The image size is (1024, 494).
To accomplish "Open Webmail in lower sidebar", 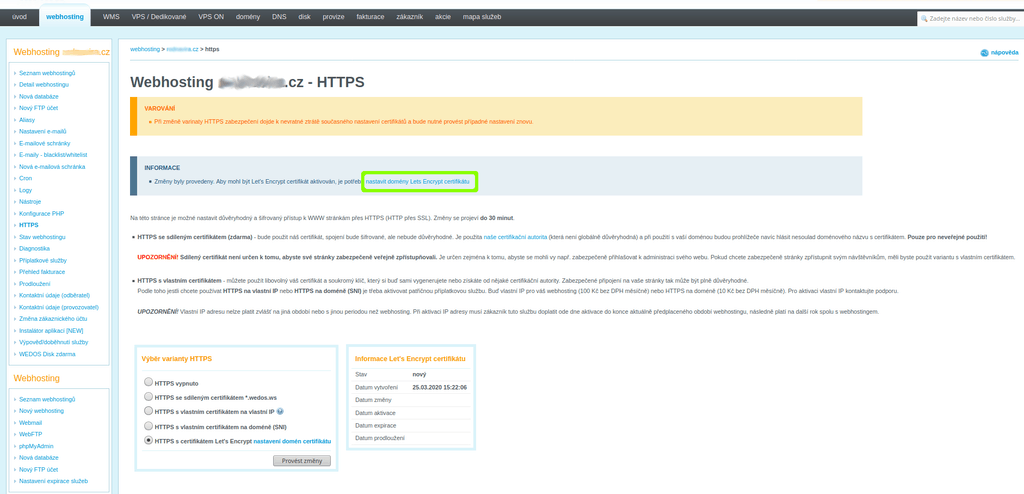I will 31,423.
